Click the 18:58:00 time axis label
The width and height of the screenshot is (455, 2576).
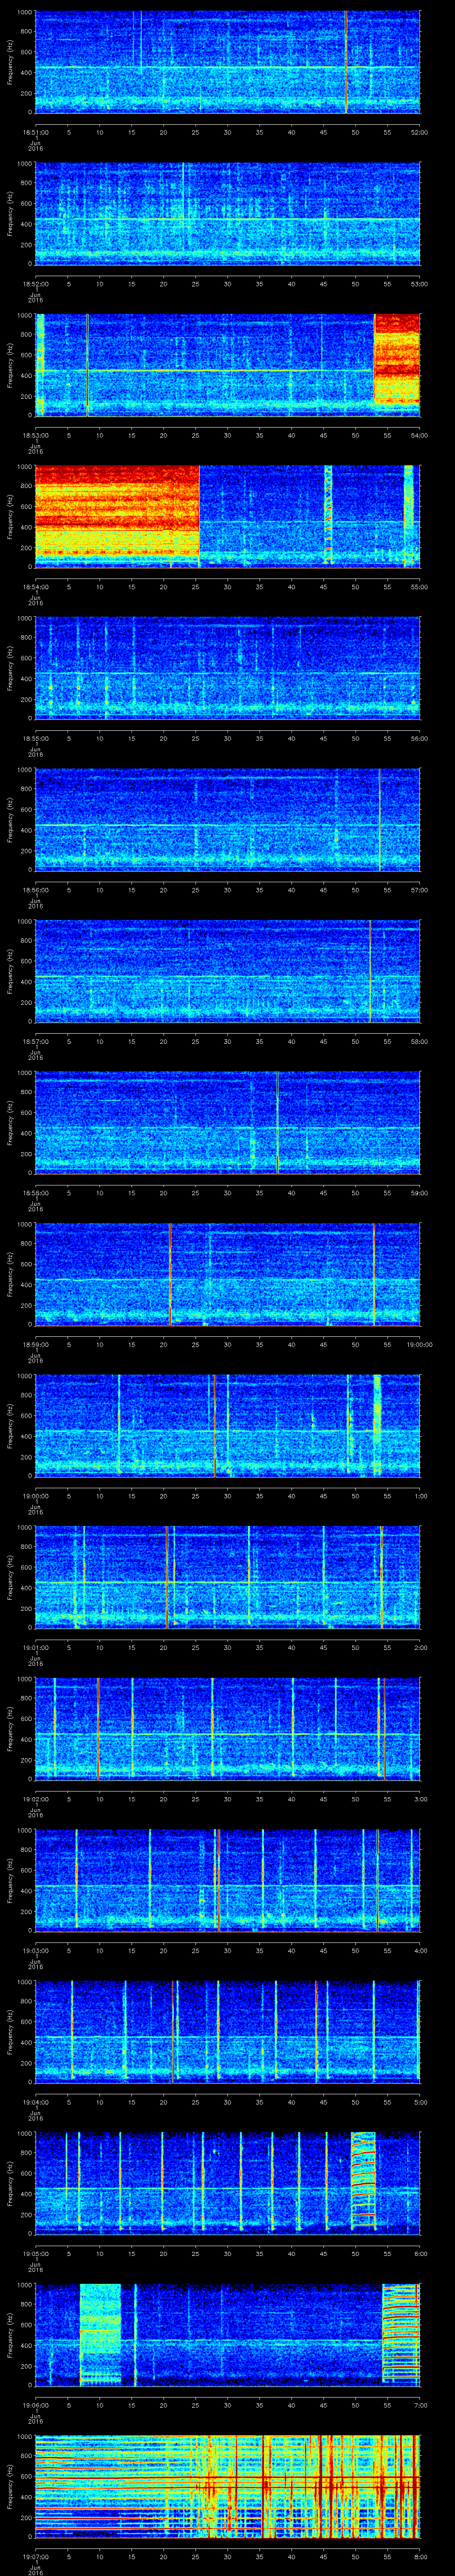point(35,1193)
